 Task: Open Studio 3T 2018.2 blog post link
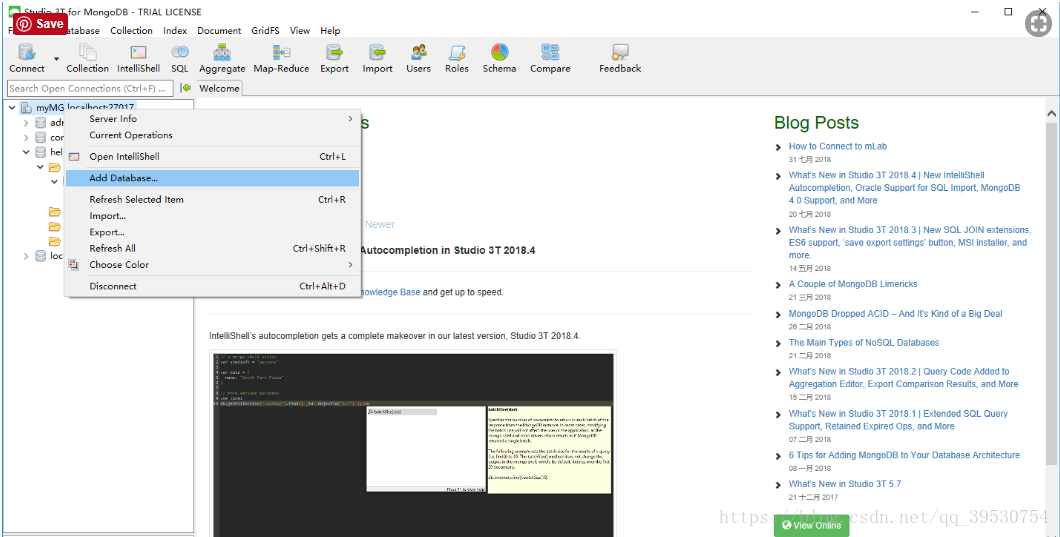coord(903,377)
